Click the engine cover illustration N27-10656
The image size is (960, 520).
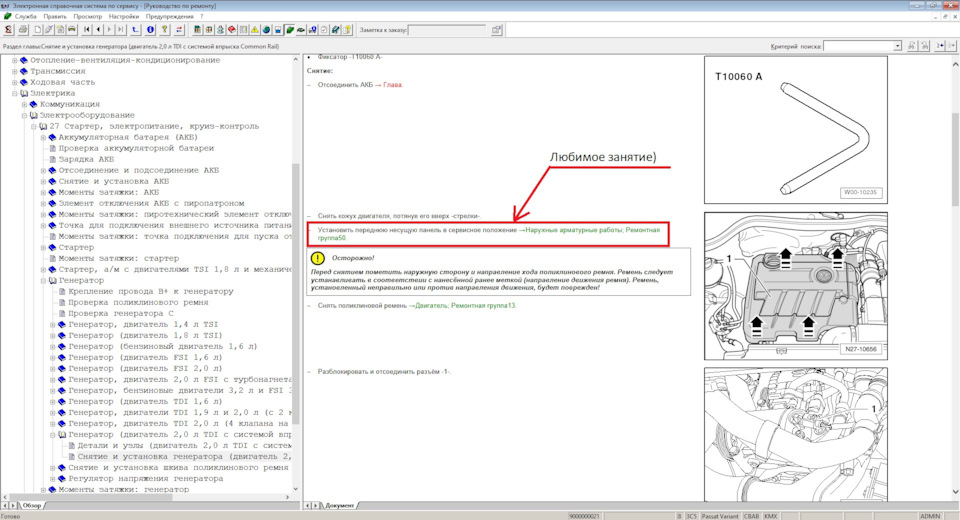point(796,286)
